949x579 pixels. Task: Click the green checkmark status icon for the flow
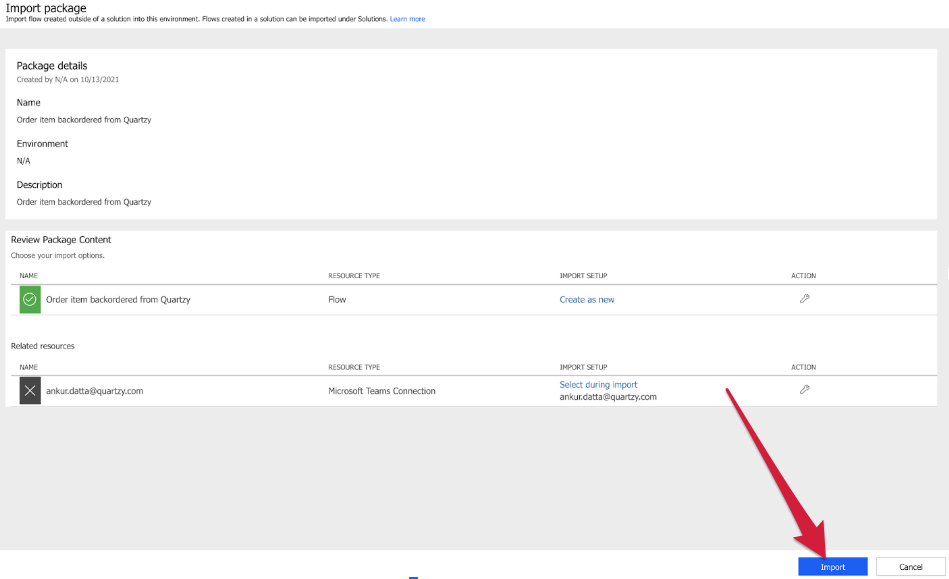click(x=30, y=299)
